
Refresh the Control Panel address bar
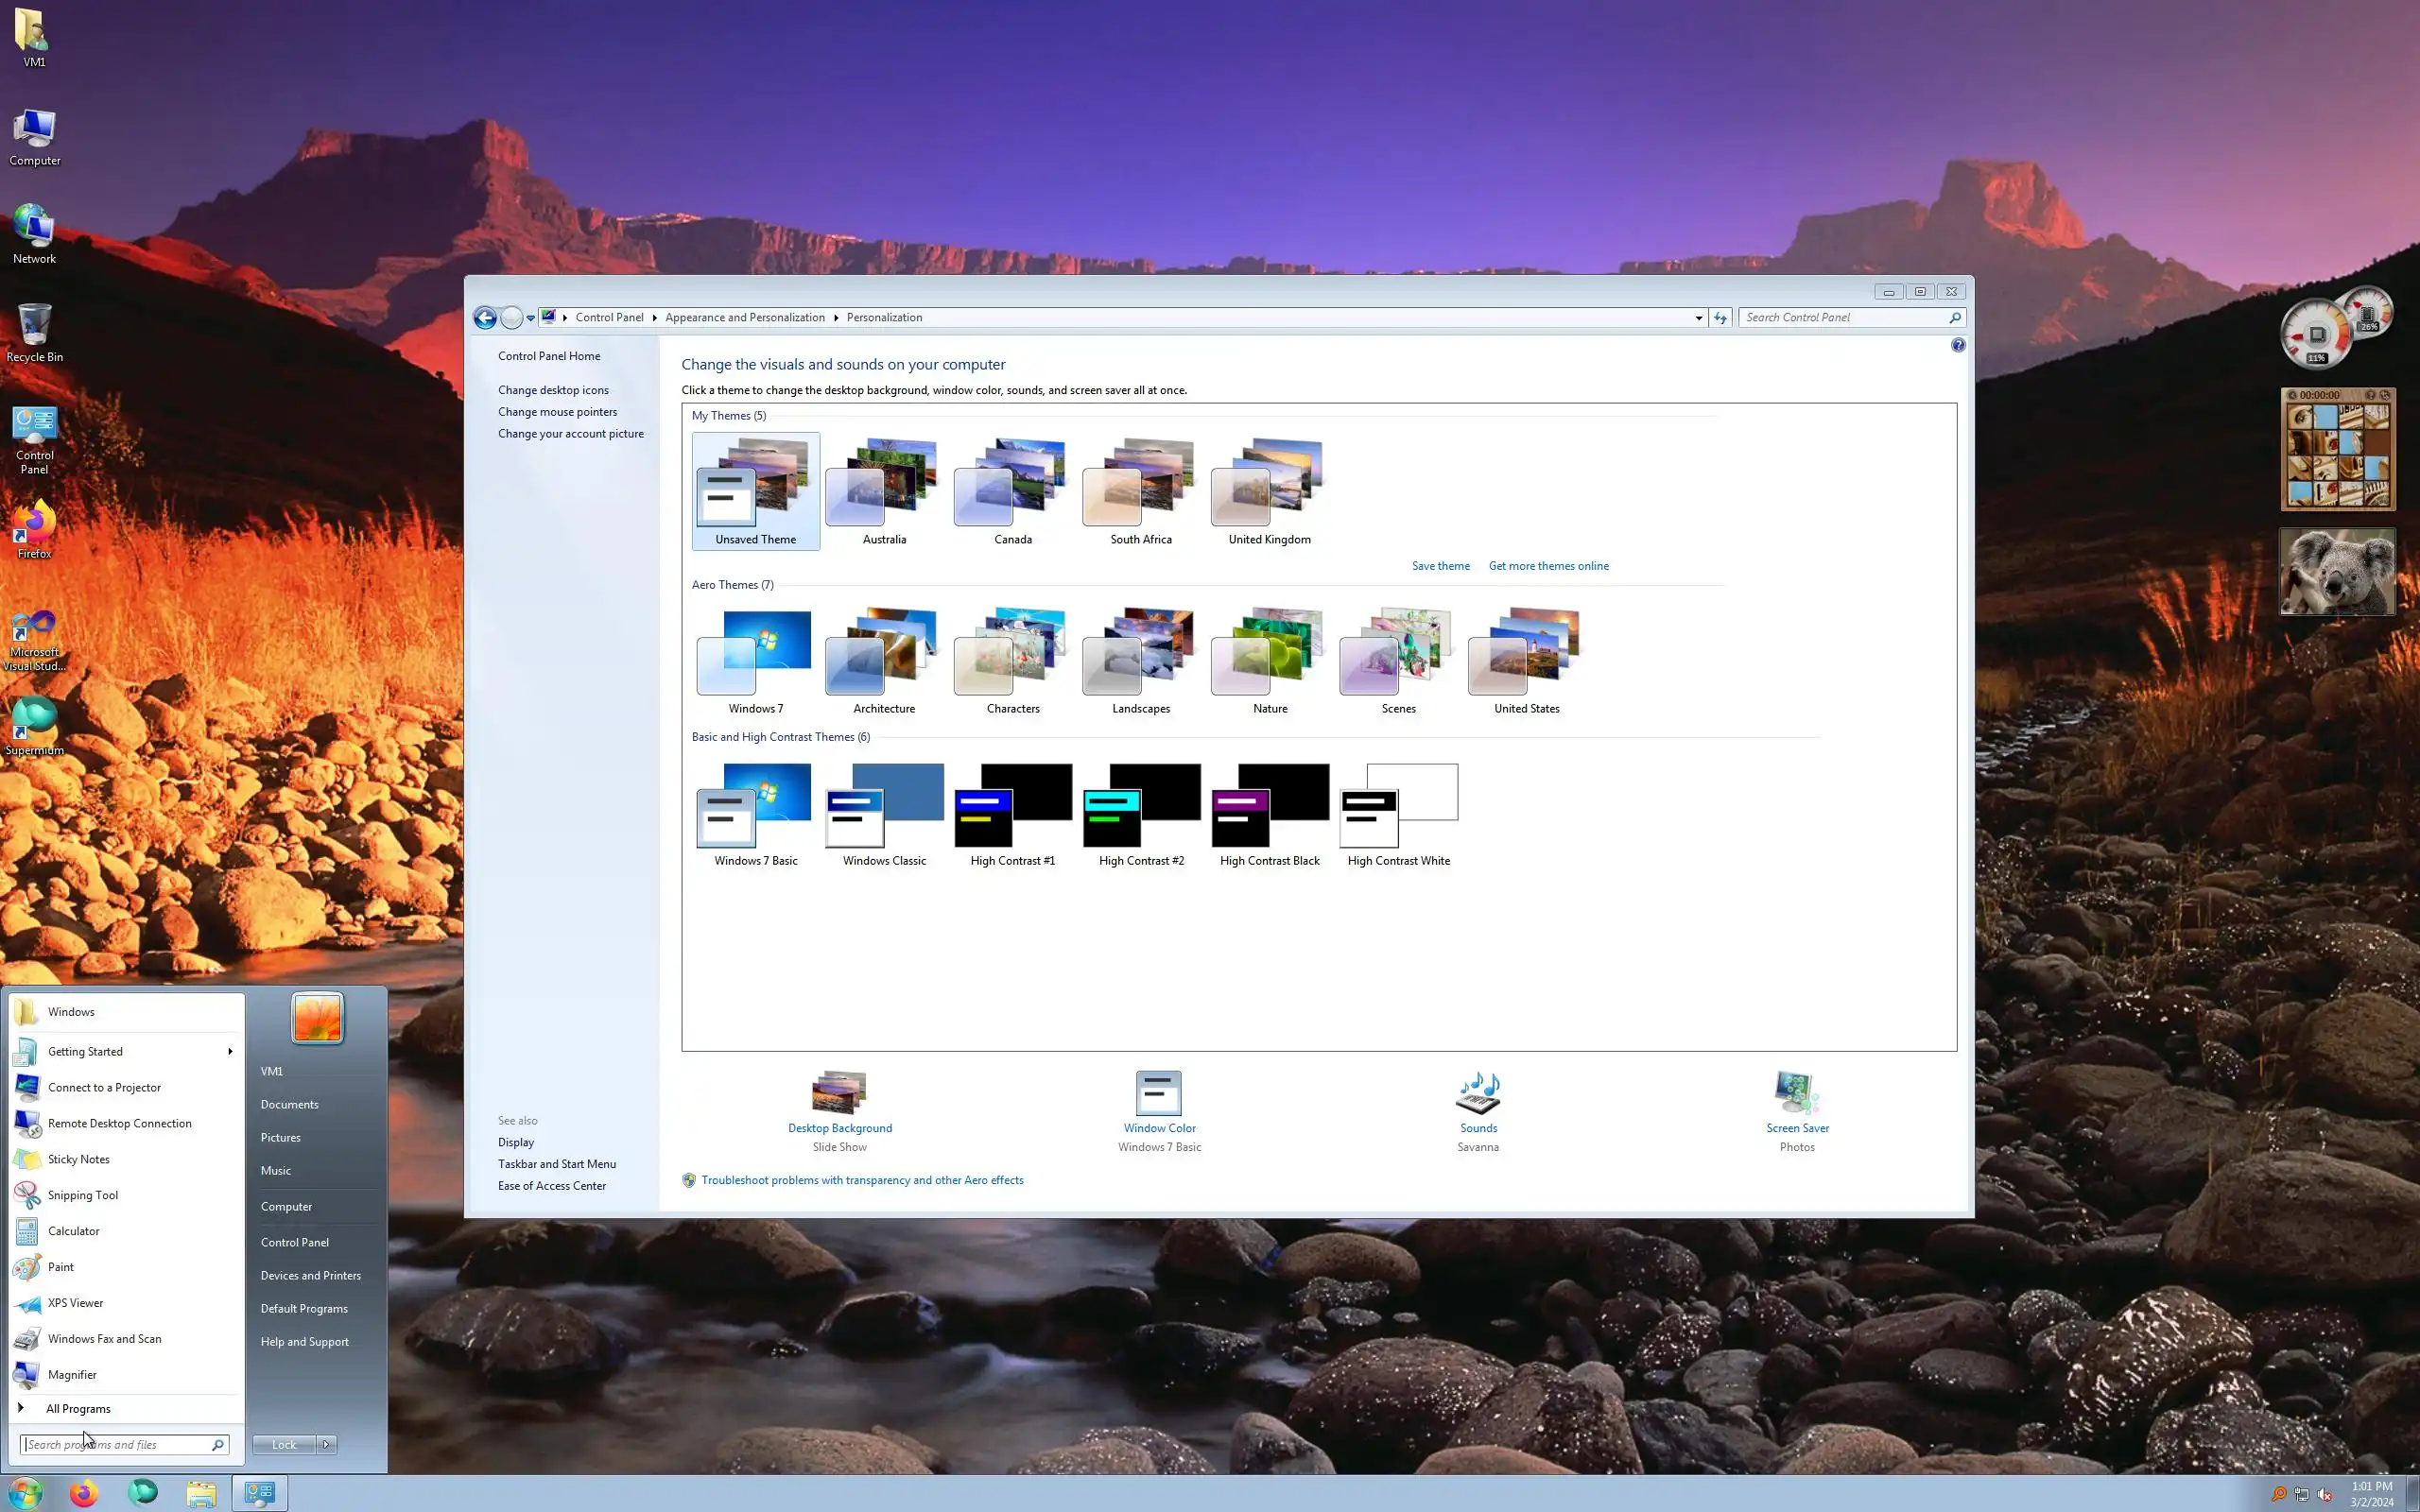[x=1720, y=318]
